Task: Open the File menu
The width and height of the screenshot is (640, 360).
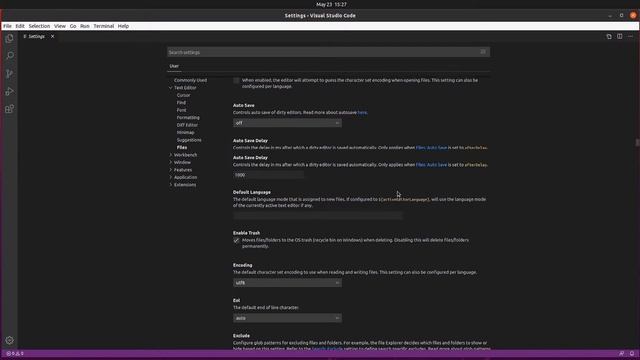Action: [7, 26]
